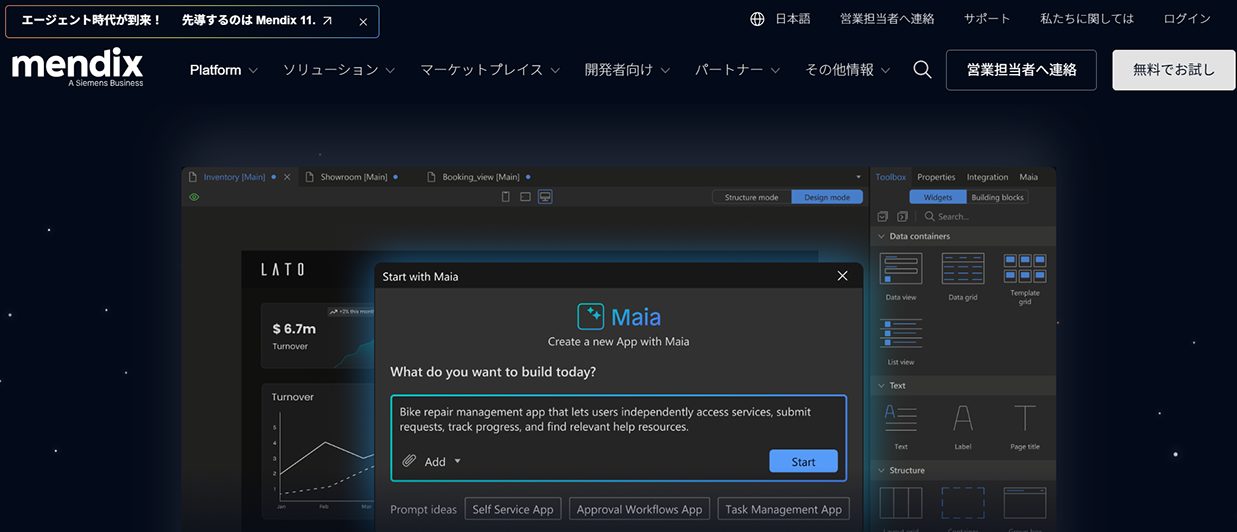
Task: Close the Inventory [Main] tab
Action: click(x=287, y=177)
